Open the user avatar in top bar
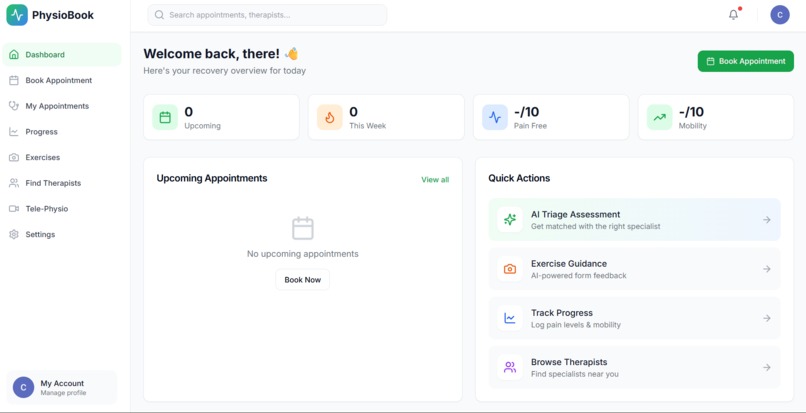The width and height of the screenshot is (806, 413). (780, 15)
